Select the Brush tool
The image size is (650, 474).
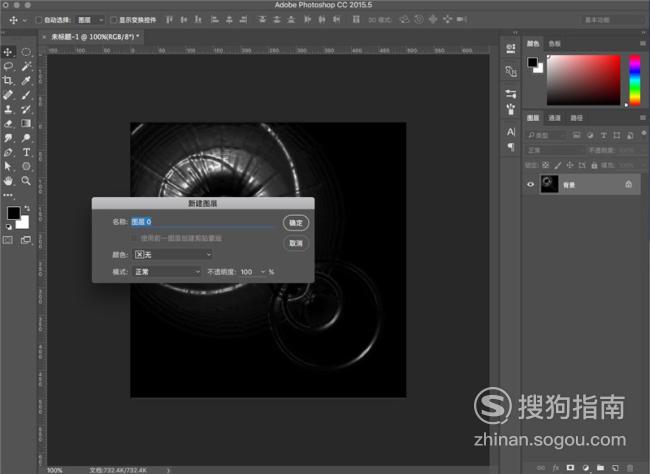(26, 95)
